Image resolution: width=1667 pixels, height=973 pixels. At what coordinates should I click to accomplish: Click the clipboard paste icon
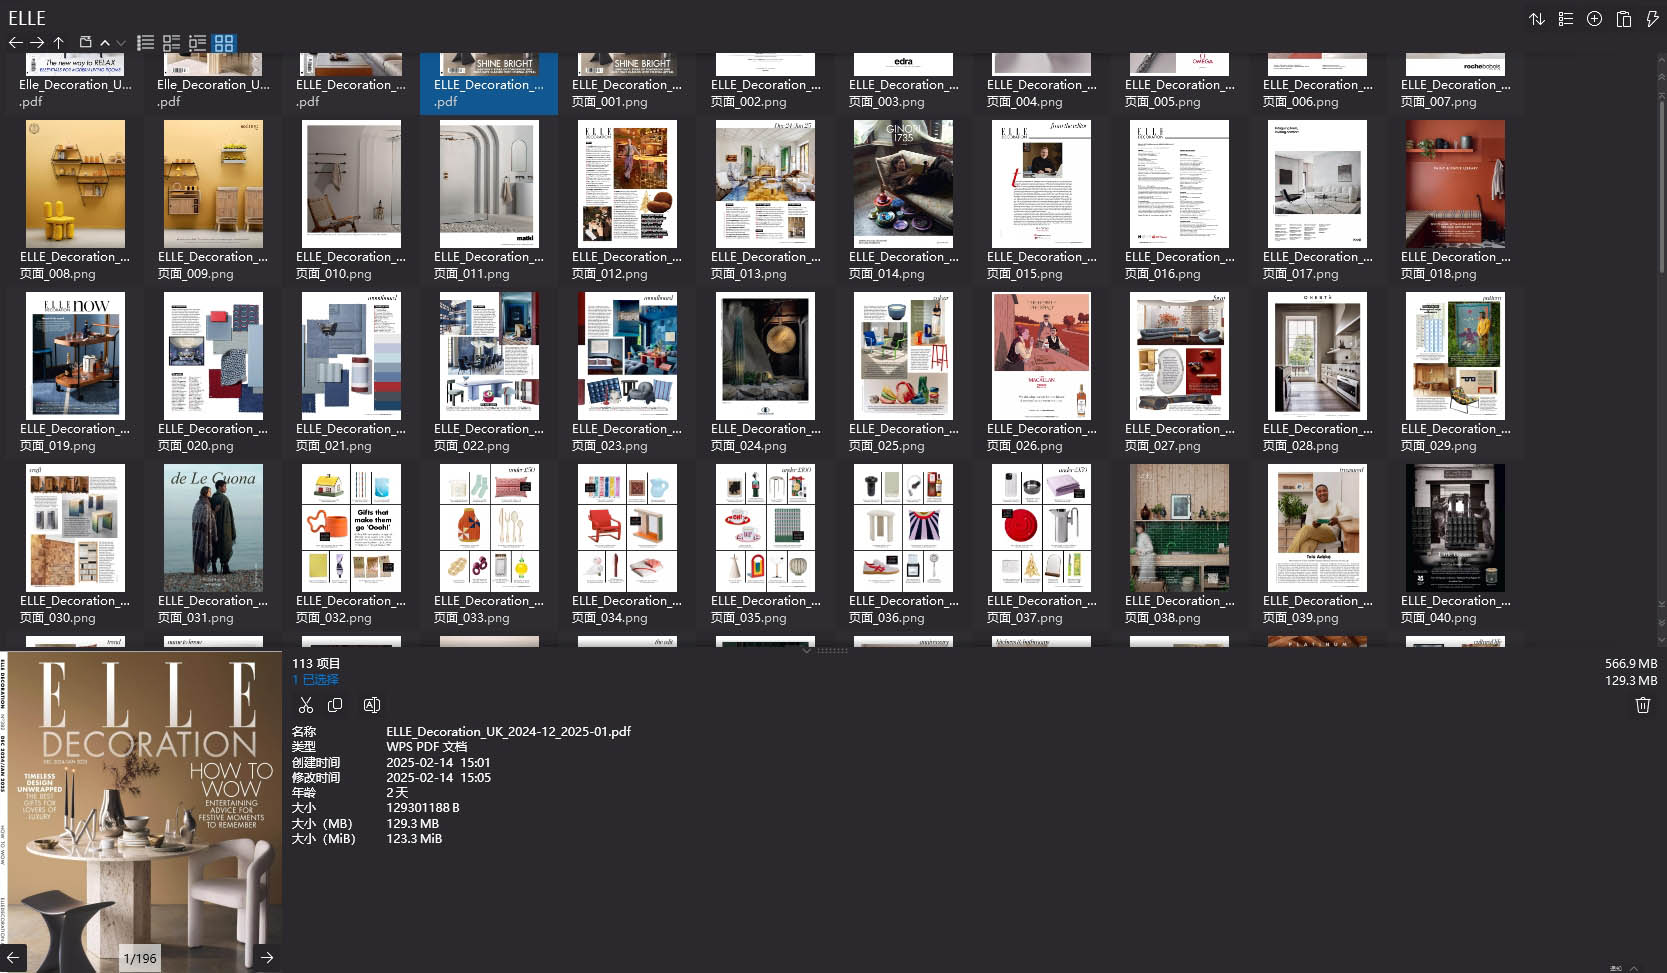tap(1624, 19)
